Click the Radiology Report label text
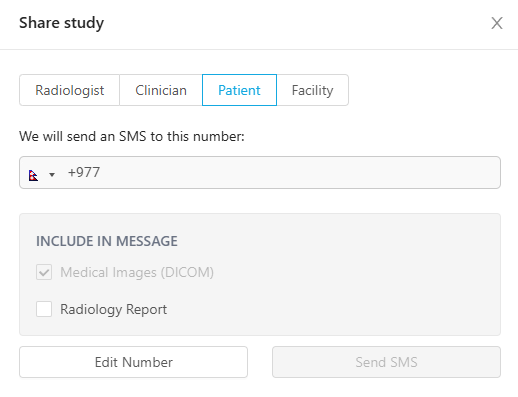This screenshot has width=518, height=397. 113,309
